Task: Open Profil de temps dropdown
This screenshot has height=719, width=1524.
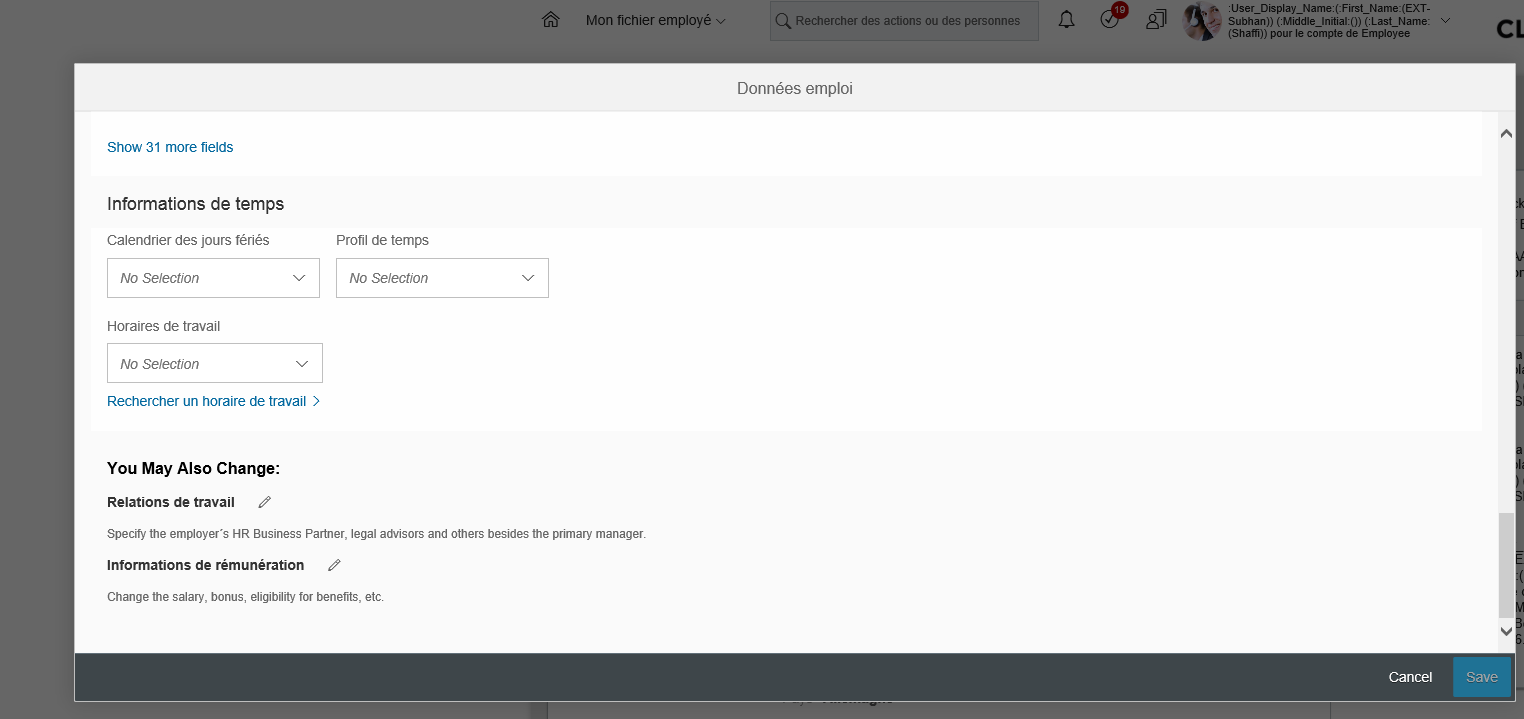Action: [442, 278]
